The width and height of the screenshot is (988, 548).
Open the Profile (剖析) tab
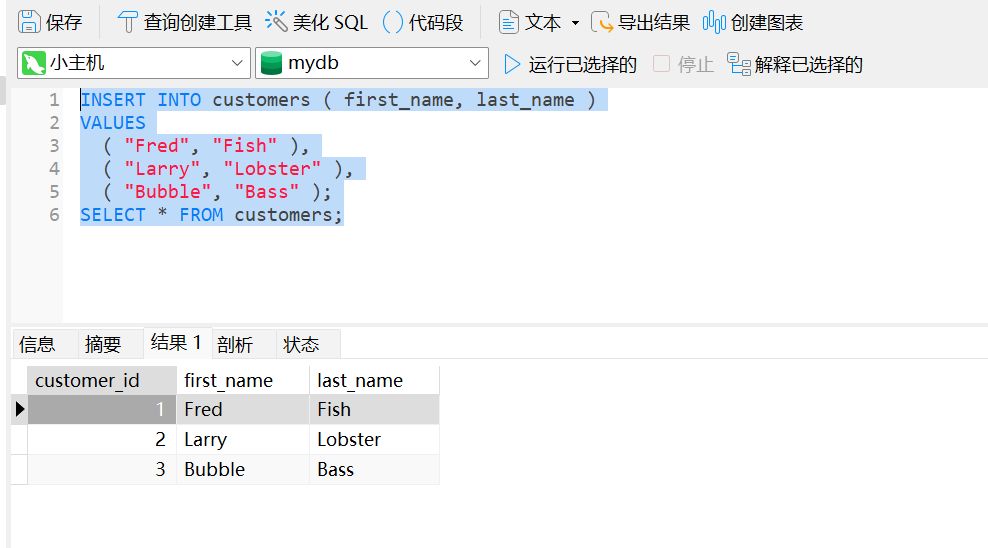pos(234,345)
